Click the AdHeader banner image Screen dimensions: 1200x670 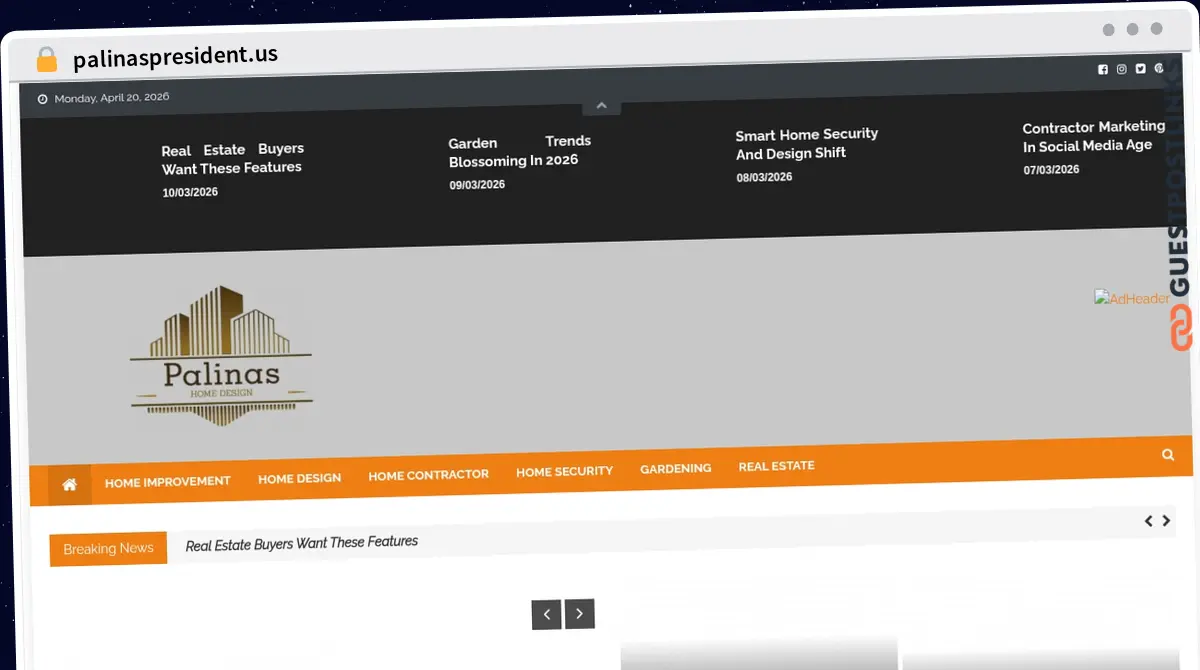[x=1132, y=298]
